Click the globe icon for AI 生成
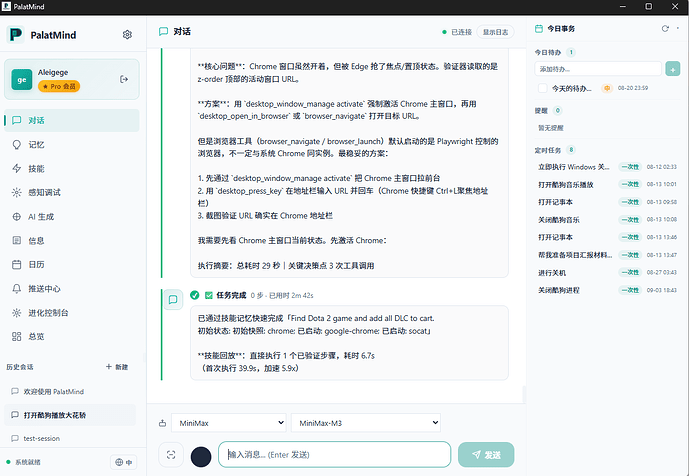Screen dimensions: 689x476 click(x=17, y=216)
